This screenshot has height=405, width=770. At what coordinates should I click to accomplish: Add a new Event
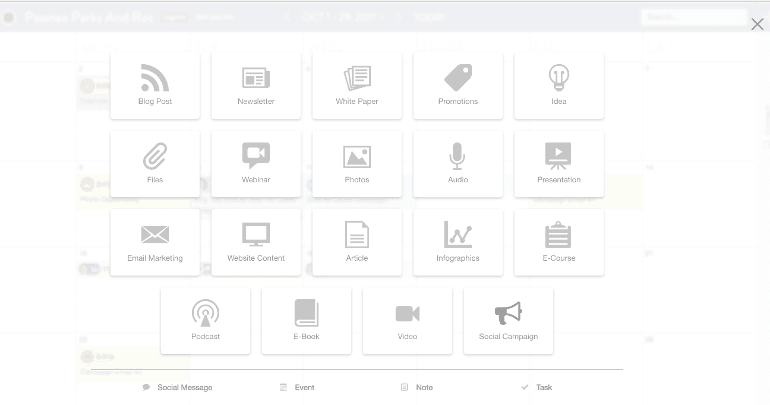[x=303, y=387]
